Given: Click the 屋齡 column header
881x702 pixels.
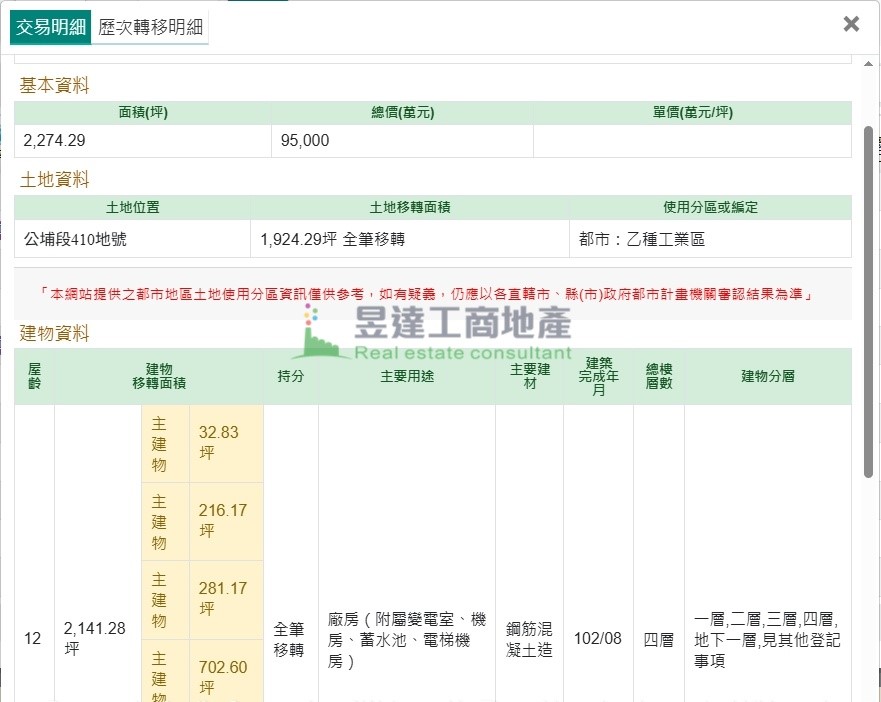Looking at the screenshot, I should pos(34,377).
